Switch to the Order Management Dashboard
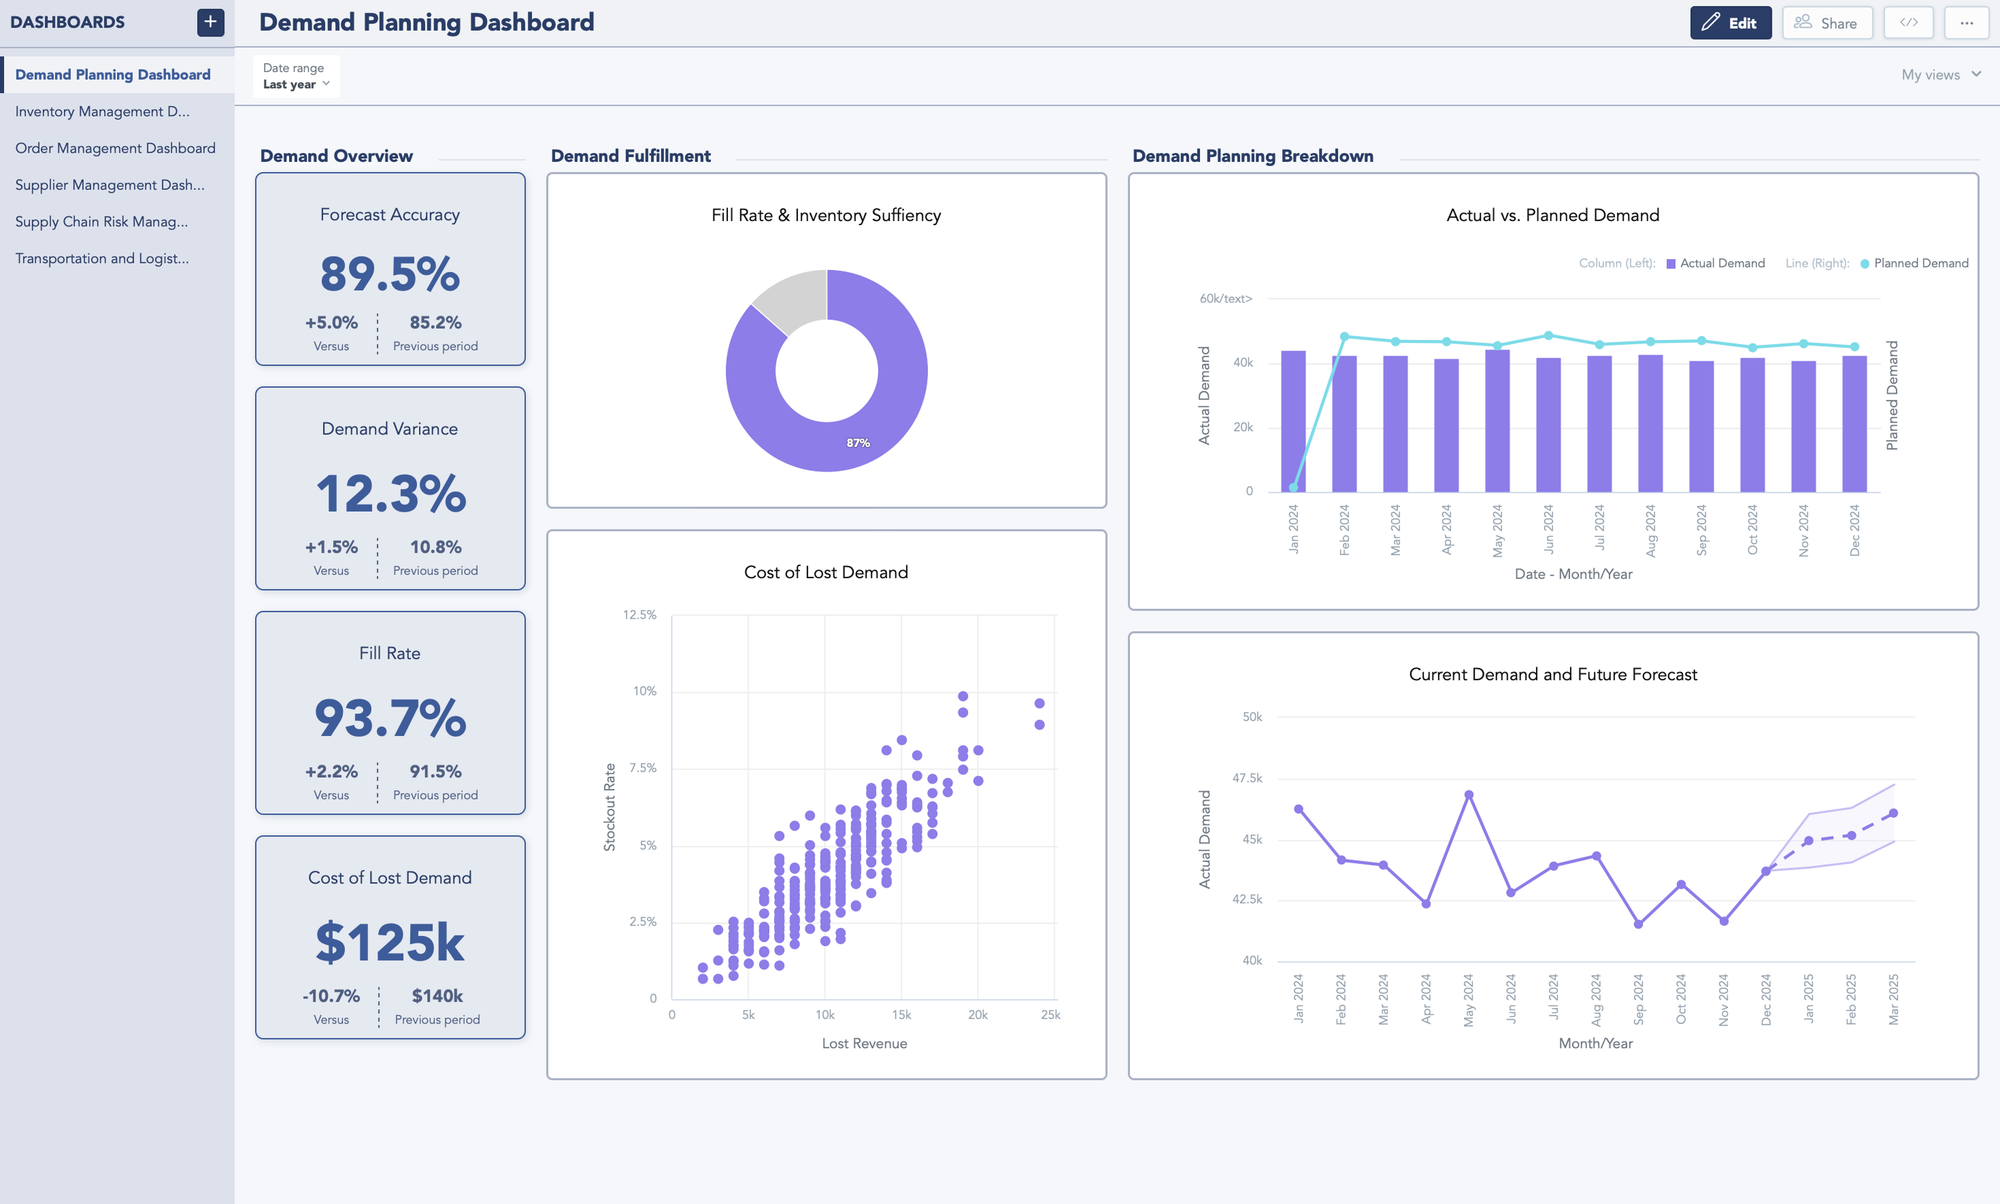The width and height of the screenshot is (2000, 1204). tap(115, 148)
